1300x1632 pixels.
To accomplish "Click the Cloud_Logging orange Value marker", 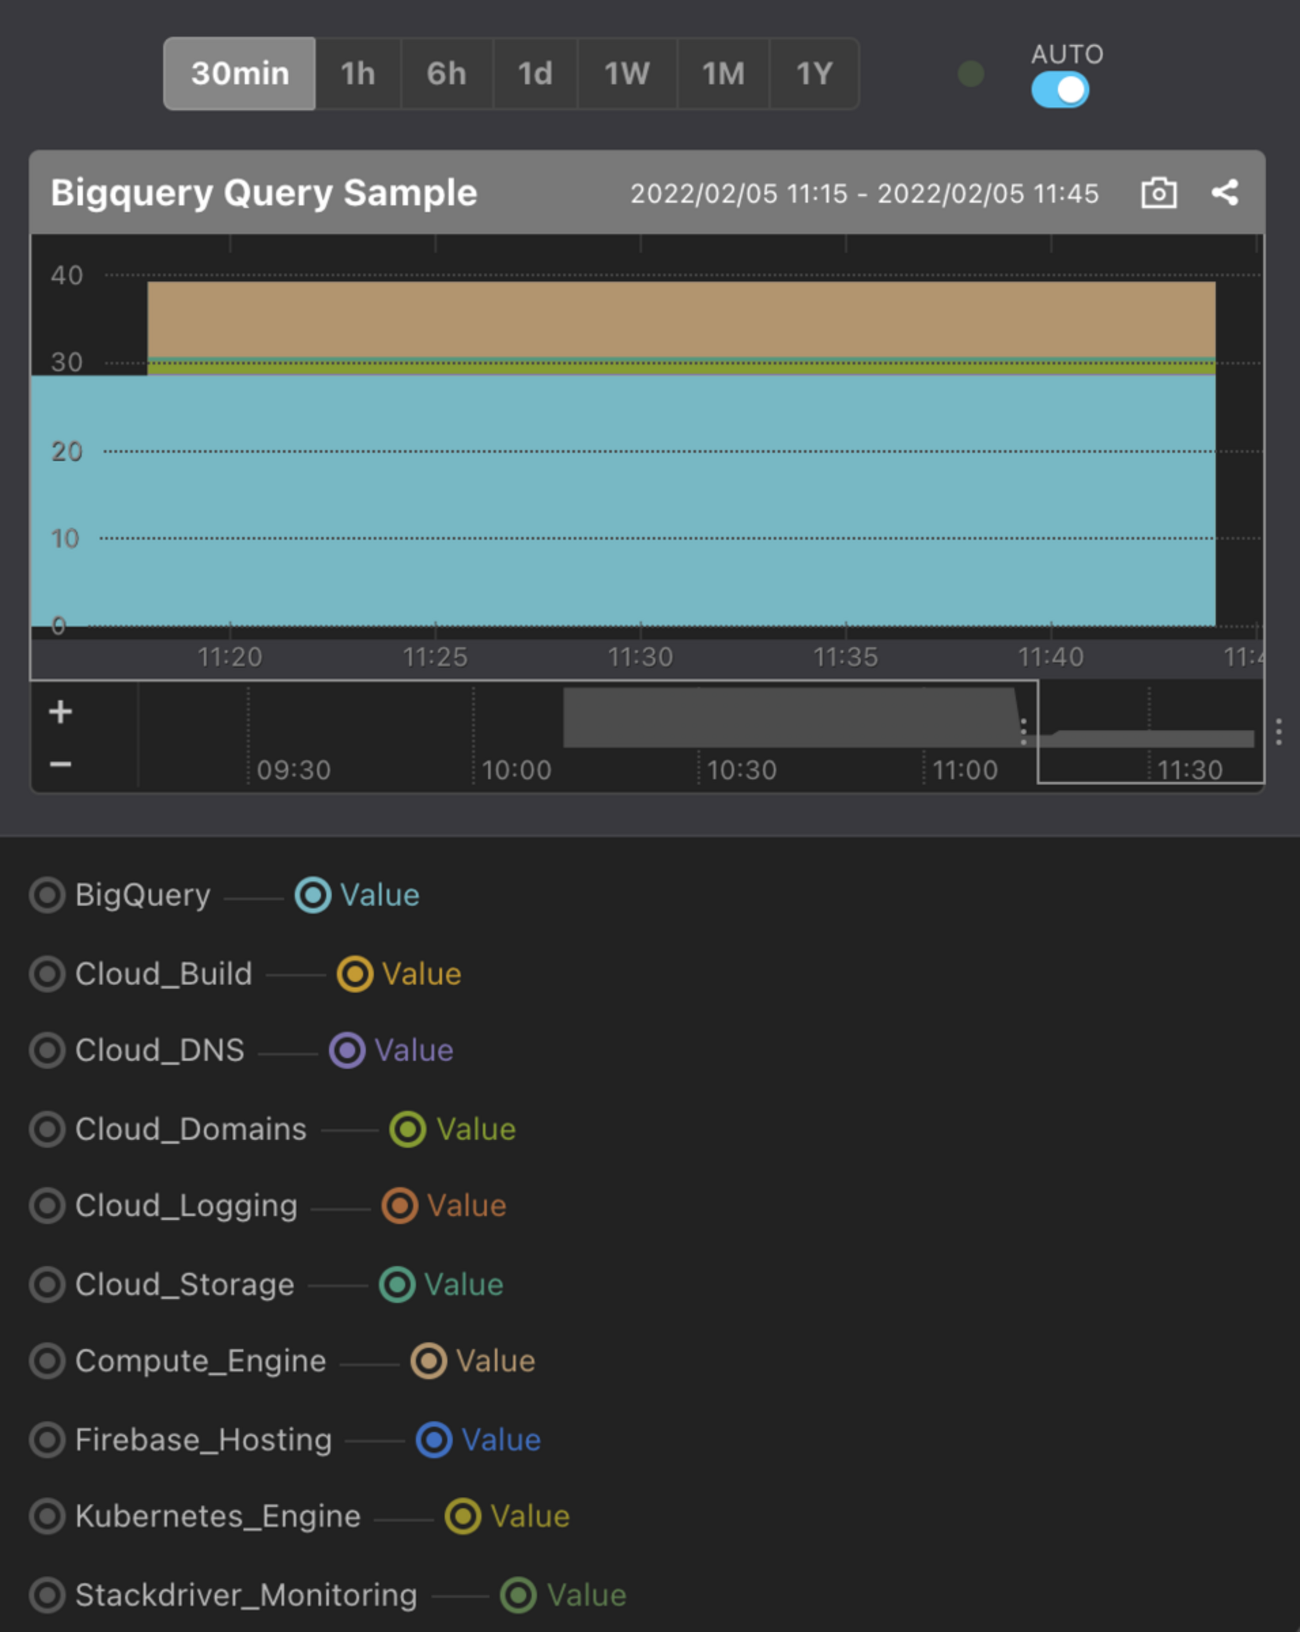I will (400, 1206).
